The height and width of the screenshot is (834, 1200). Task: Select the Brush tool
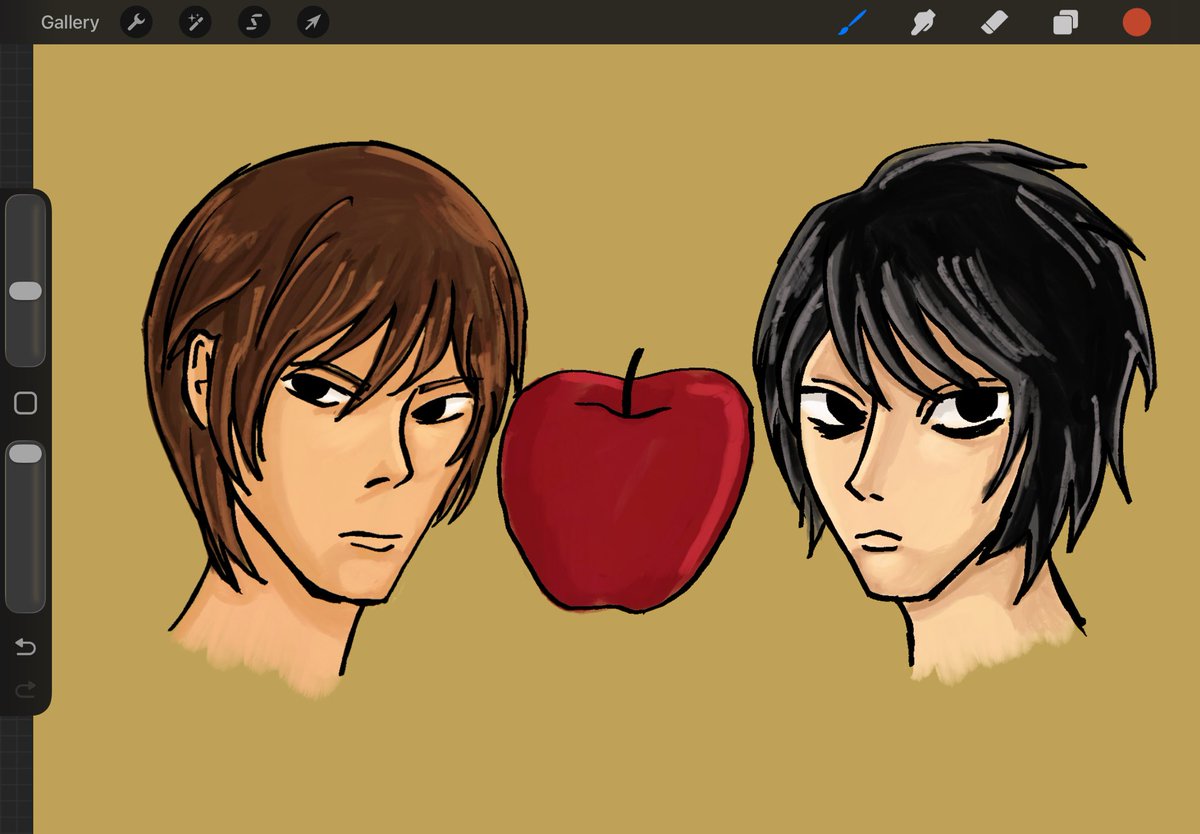tap(852, 22)
